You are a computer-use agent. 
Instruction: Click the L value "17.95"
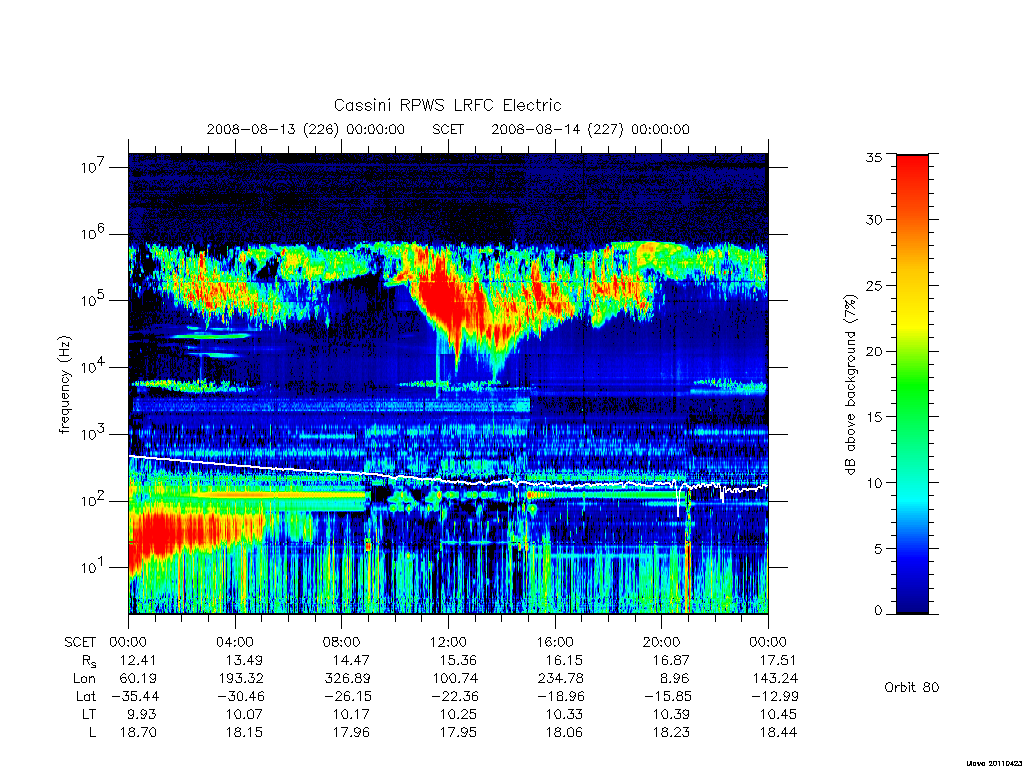point(458,733)
